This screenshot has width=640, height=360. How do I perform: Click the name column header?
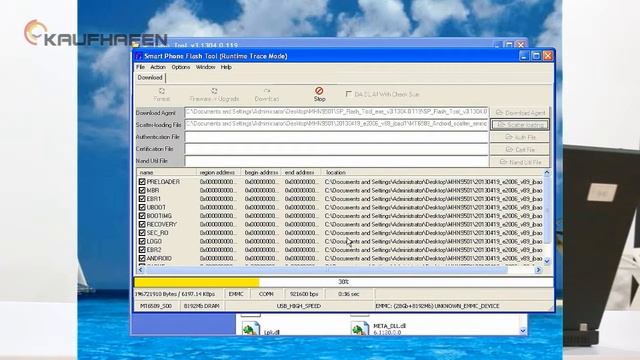[x=166, y=173]
